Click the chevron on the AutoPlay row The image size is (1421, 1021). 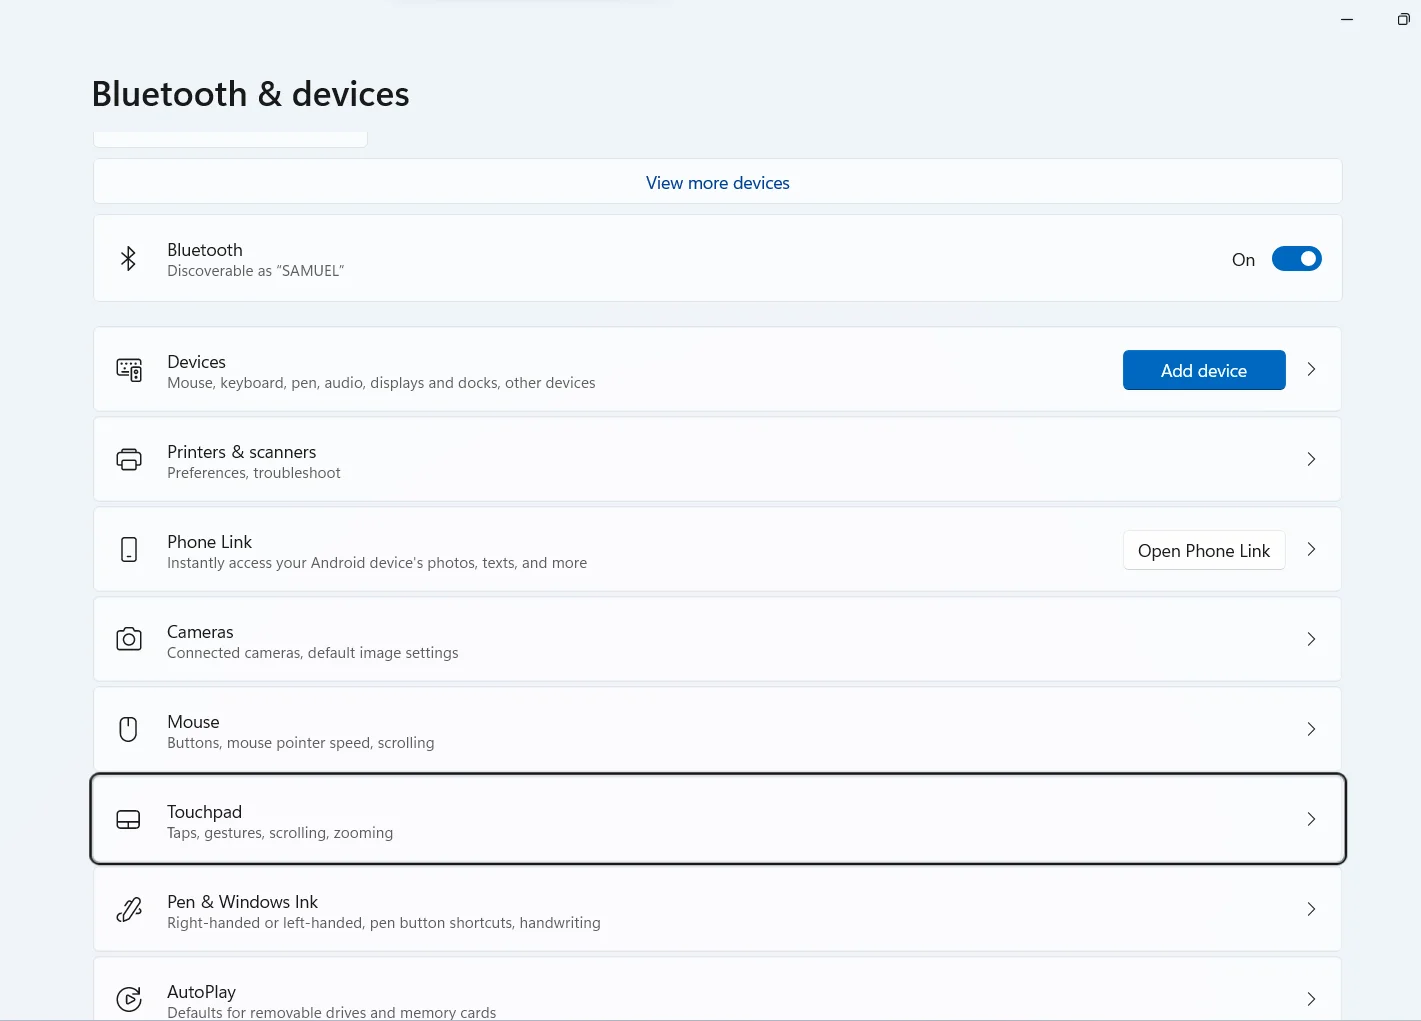point(1311,1000)
